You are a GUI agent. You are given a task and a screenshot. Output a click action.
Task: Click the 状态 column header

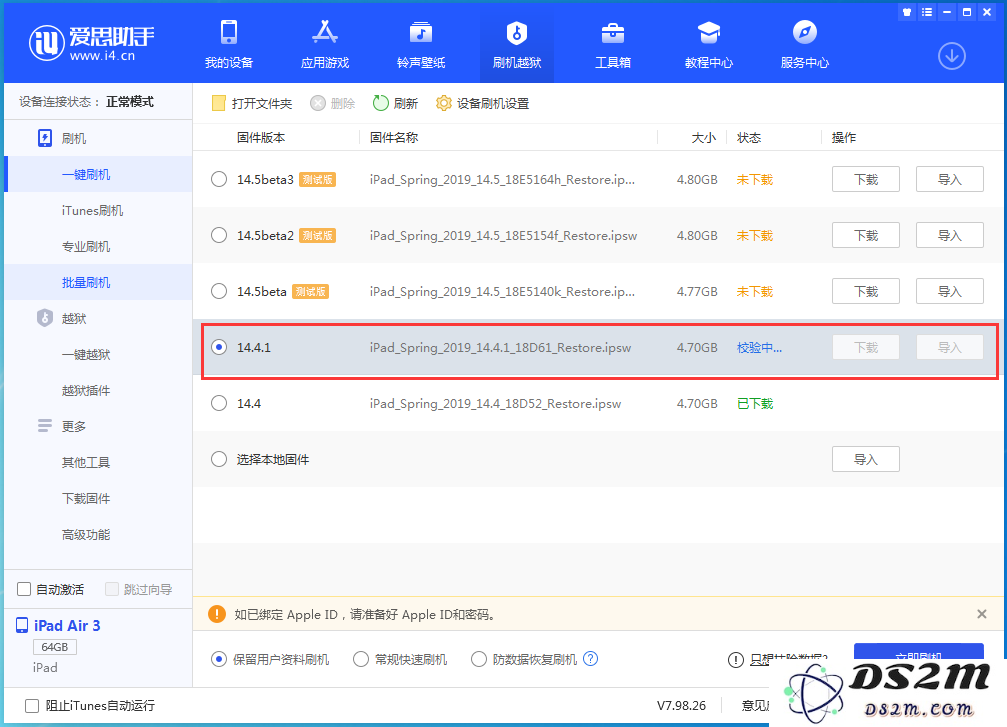pos(749,137)
